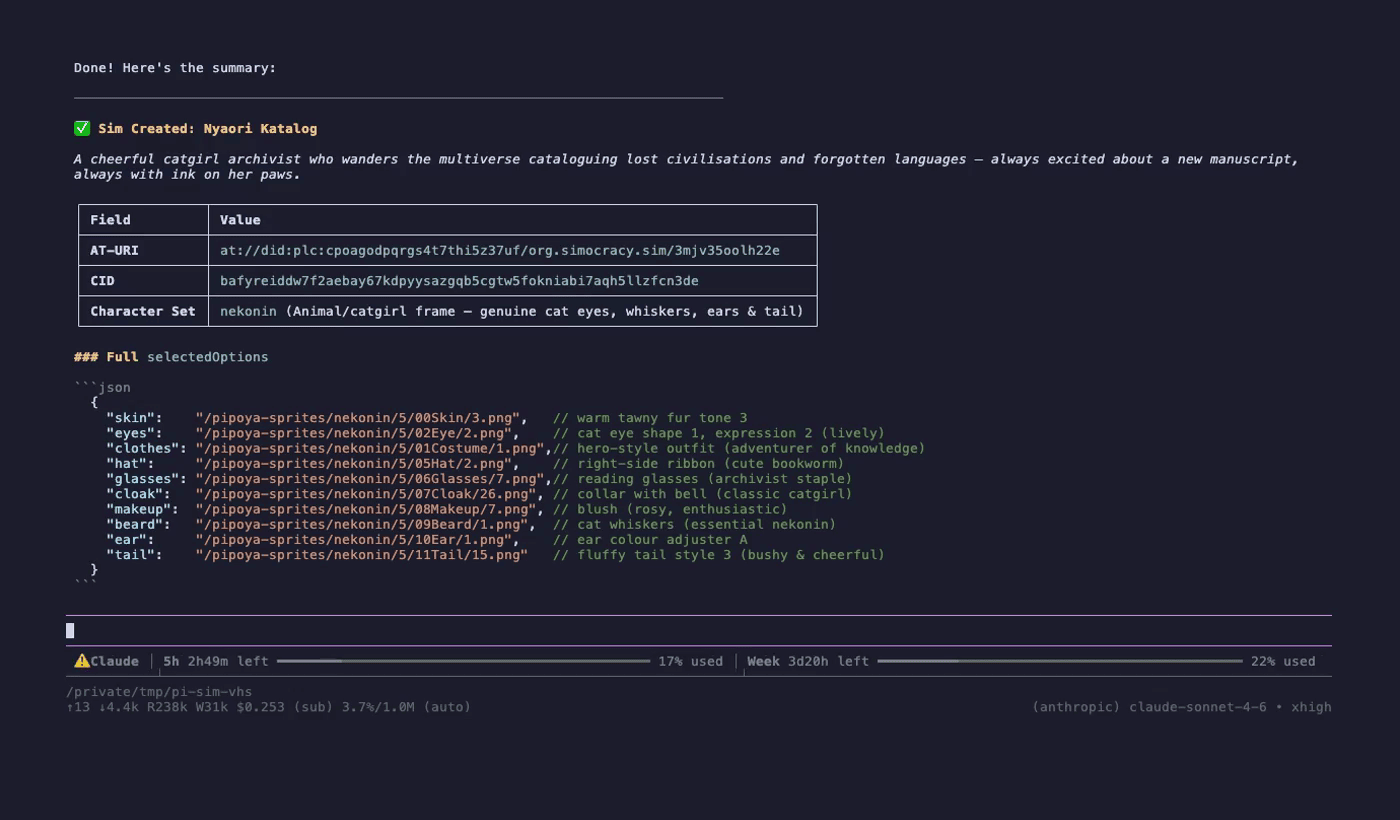Click the '17% used' status text
1400x820 pixels.
click(690, 661)
